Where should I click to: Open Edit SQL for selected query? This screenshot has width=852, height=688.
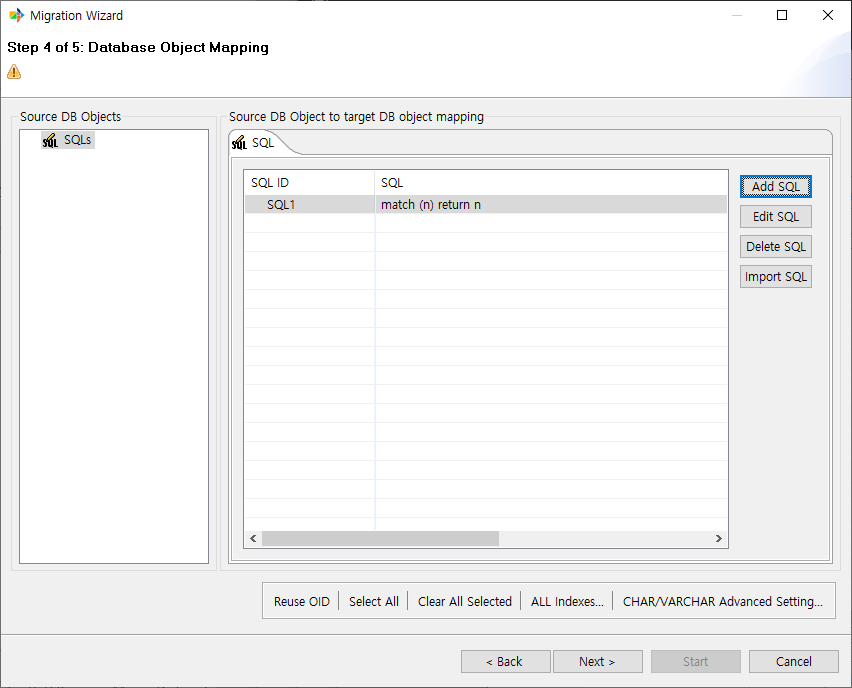775,217
